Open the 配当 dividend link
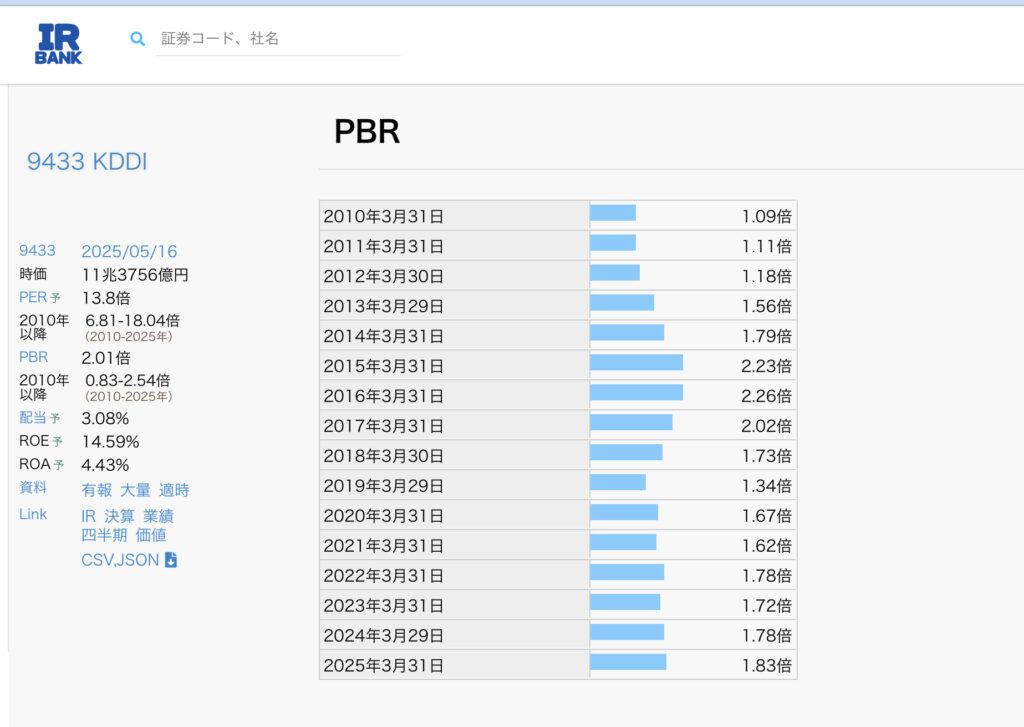The height and width of the screenshot is (727, 1024). coord(33,417)
